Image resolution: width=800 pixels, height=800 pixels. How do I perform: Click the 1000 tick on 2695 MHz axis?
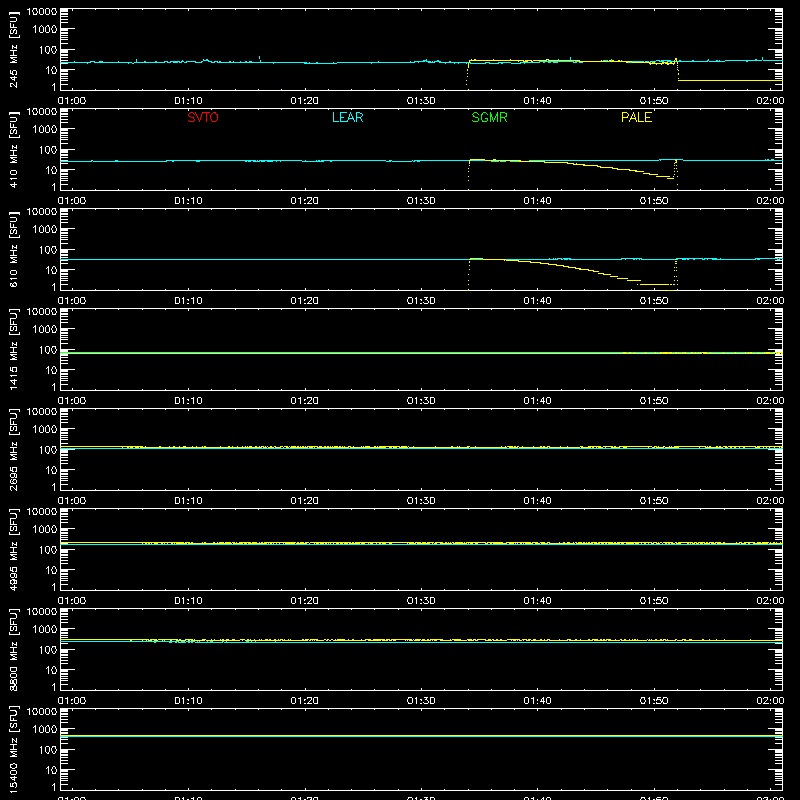click(x=45, y=429)
